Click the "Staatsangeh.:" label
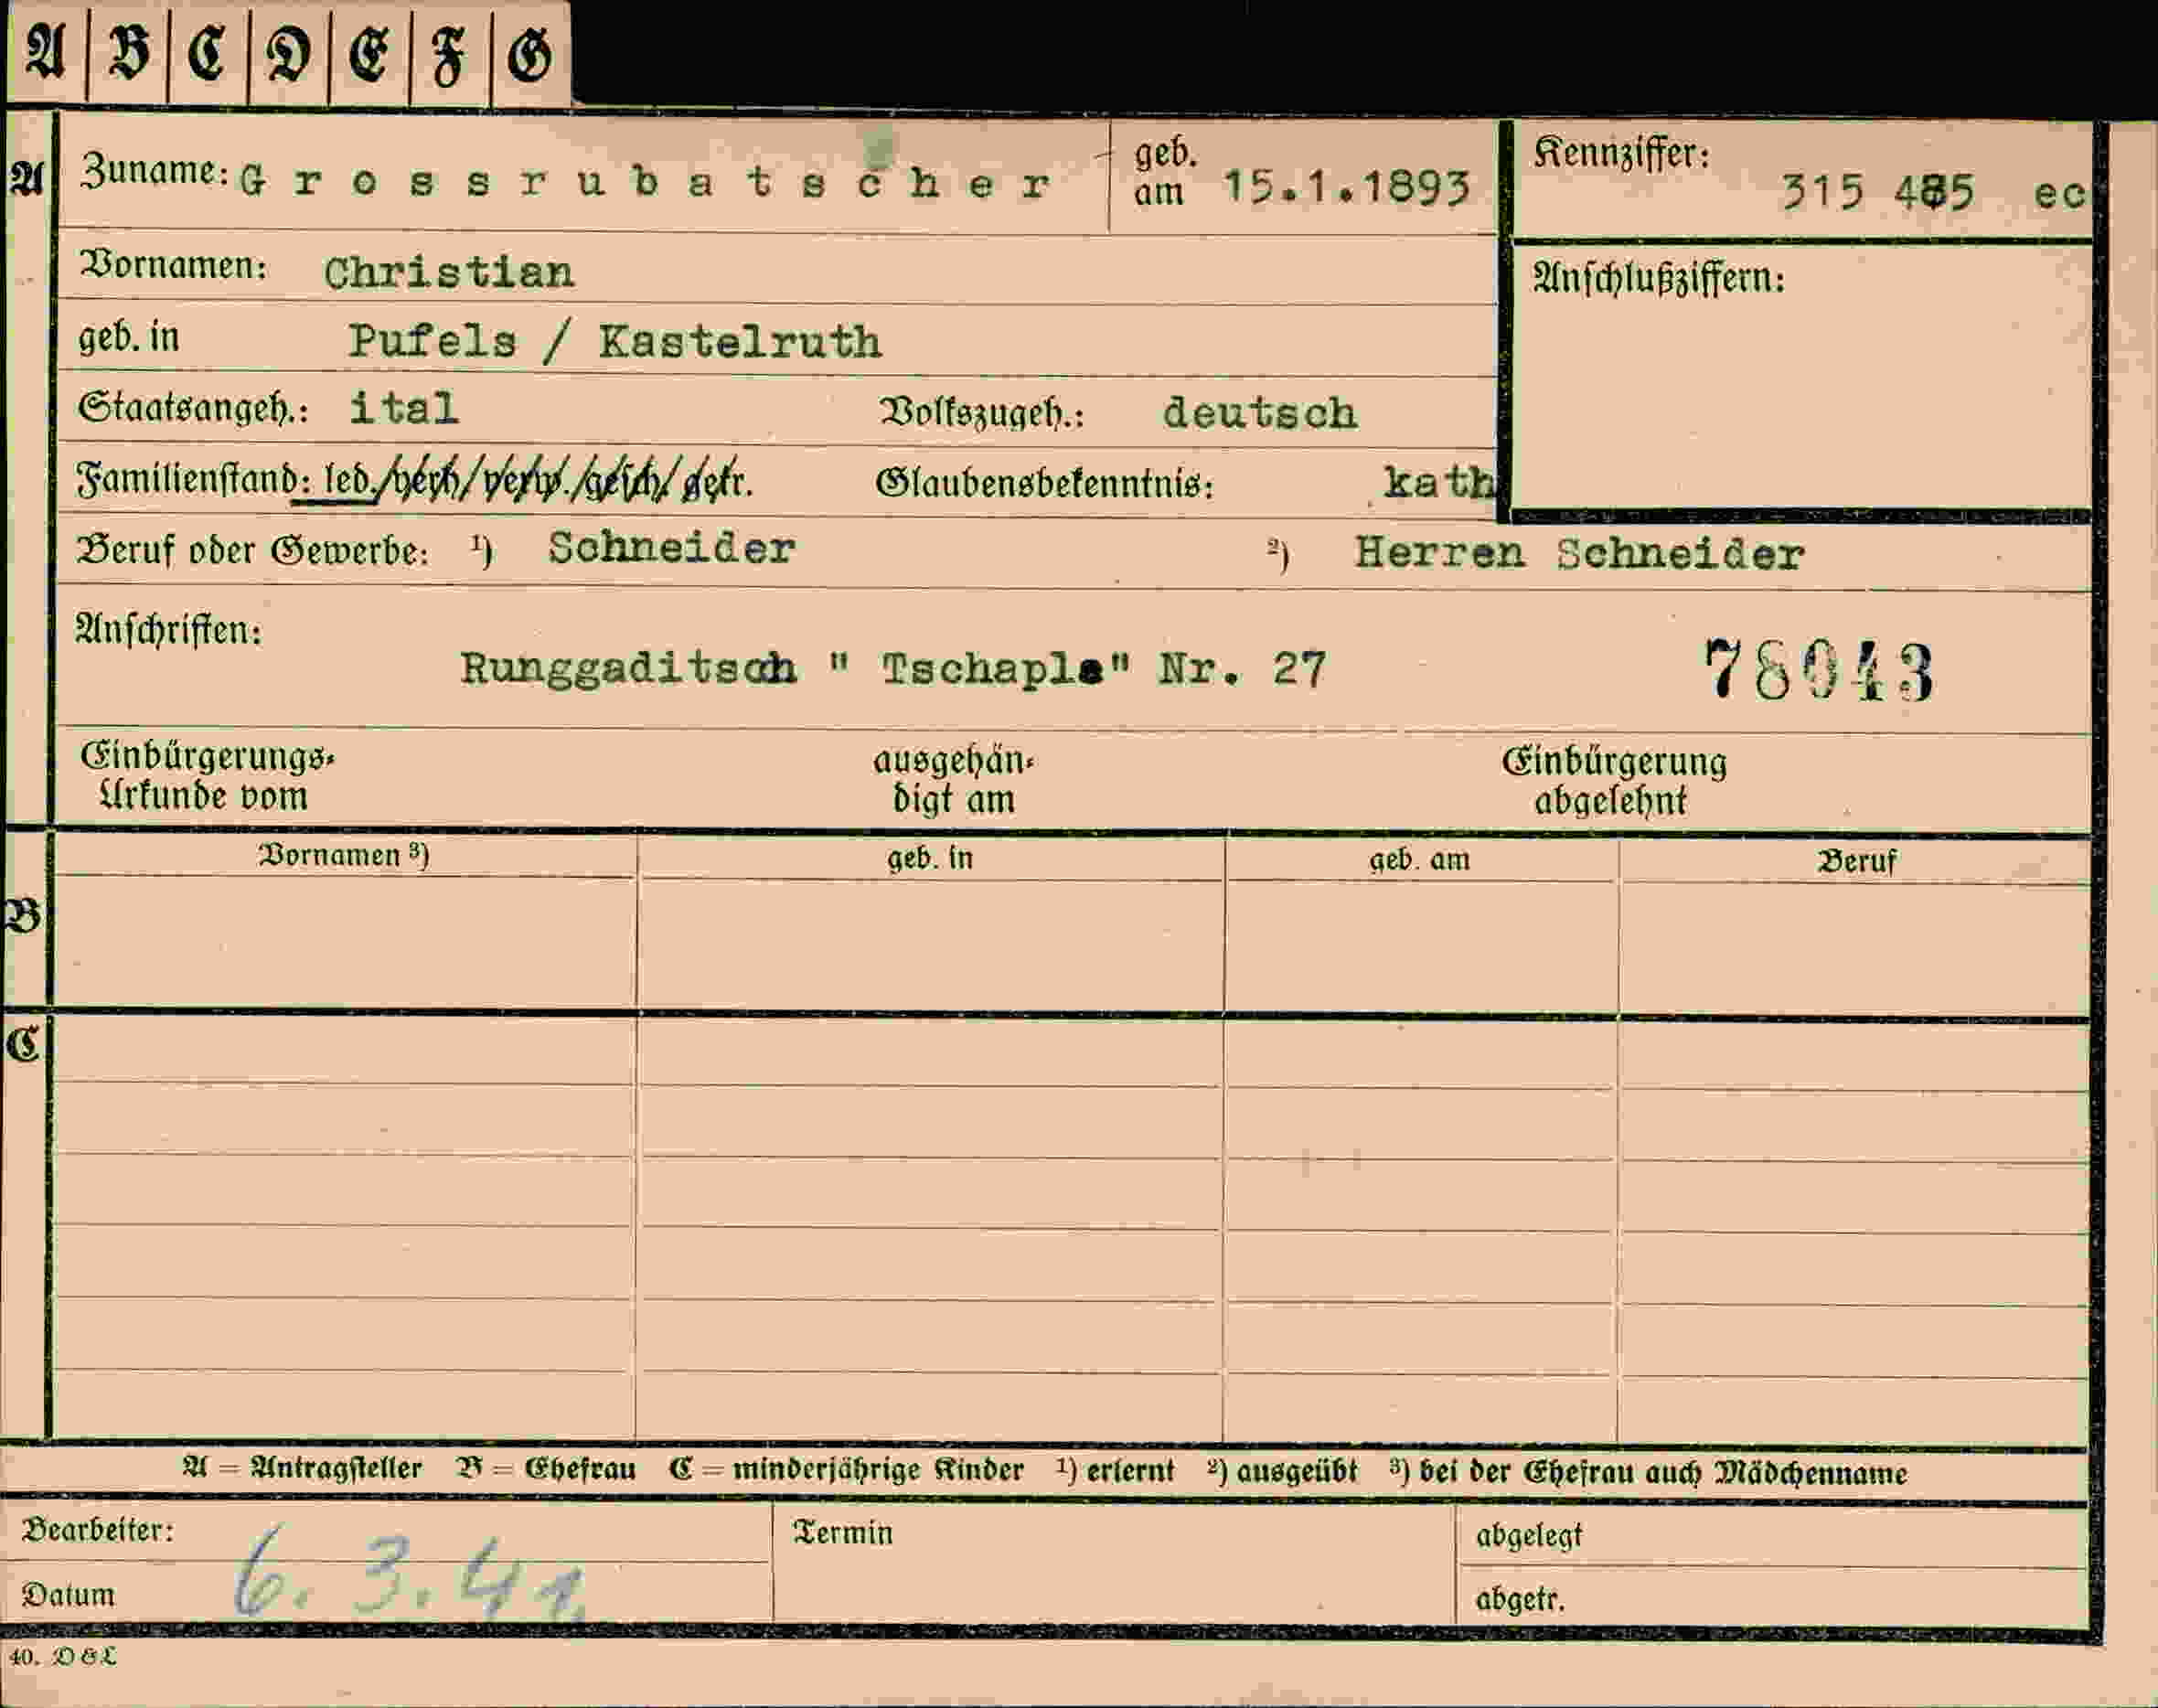Image resolution: width=2158 pixels, height=1708 pixels. pyautogui.click(x=193, y=408)
